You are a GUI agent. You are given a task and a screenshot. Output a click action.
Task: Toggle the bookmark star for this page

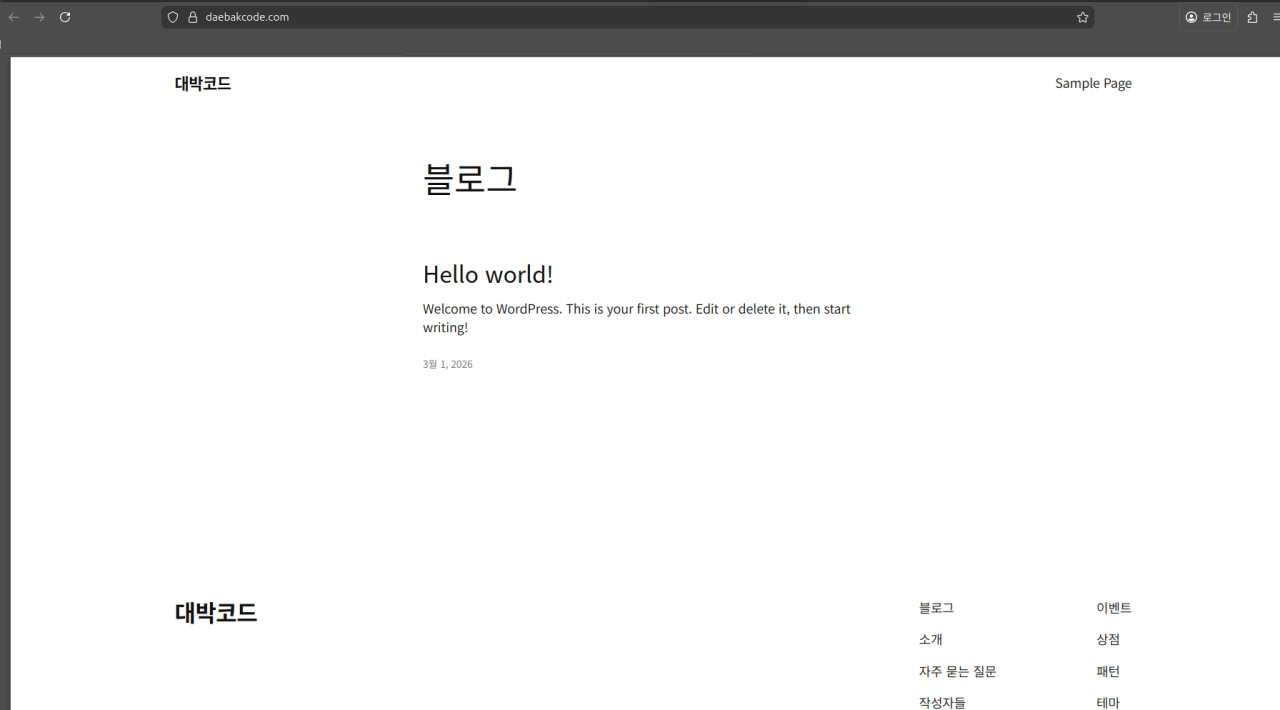click(1082, 17)
